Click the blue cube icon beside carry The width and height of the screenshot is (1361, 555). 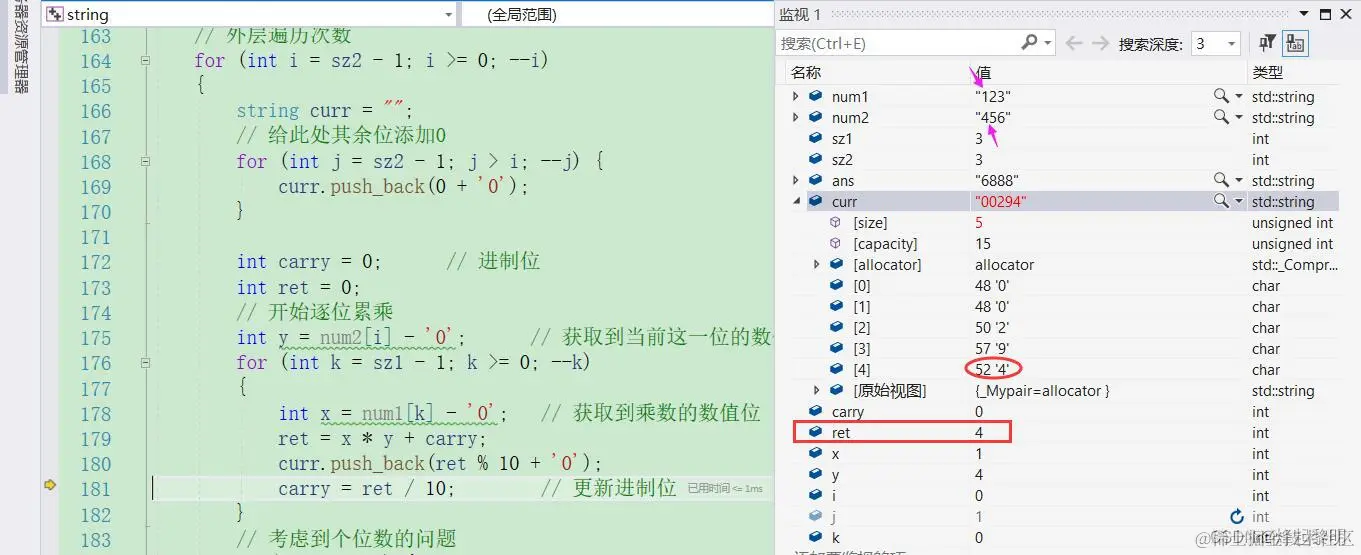tap(815, 411)
